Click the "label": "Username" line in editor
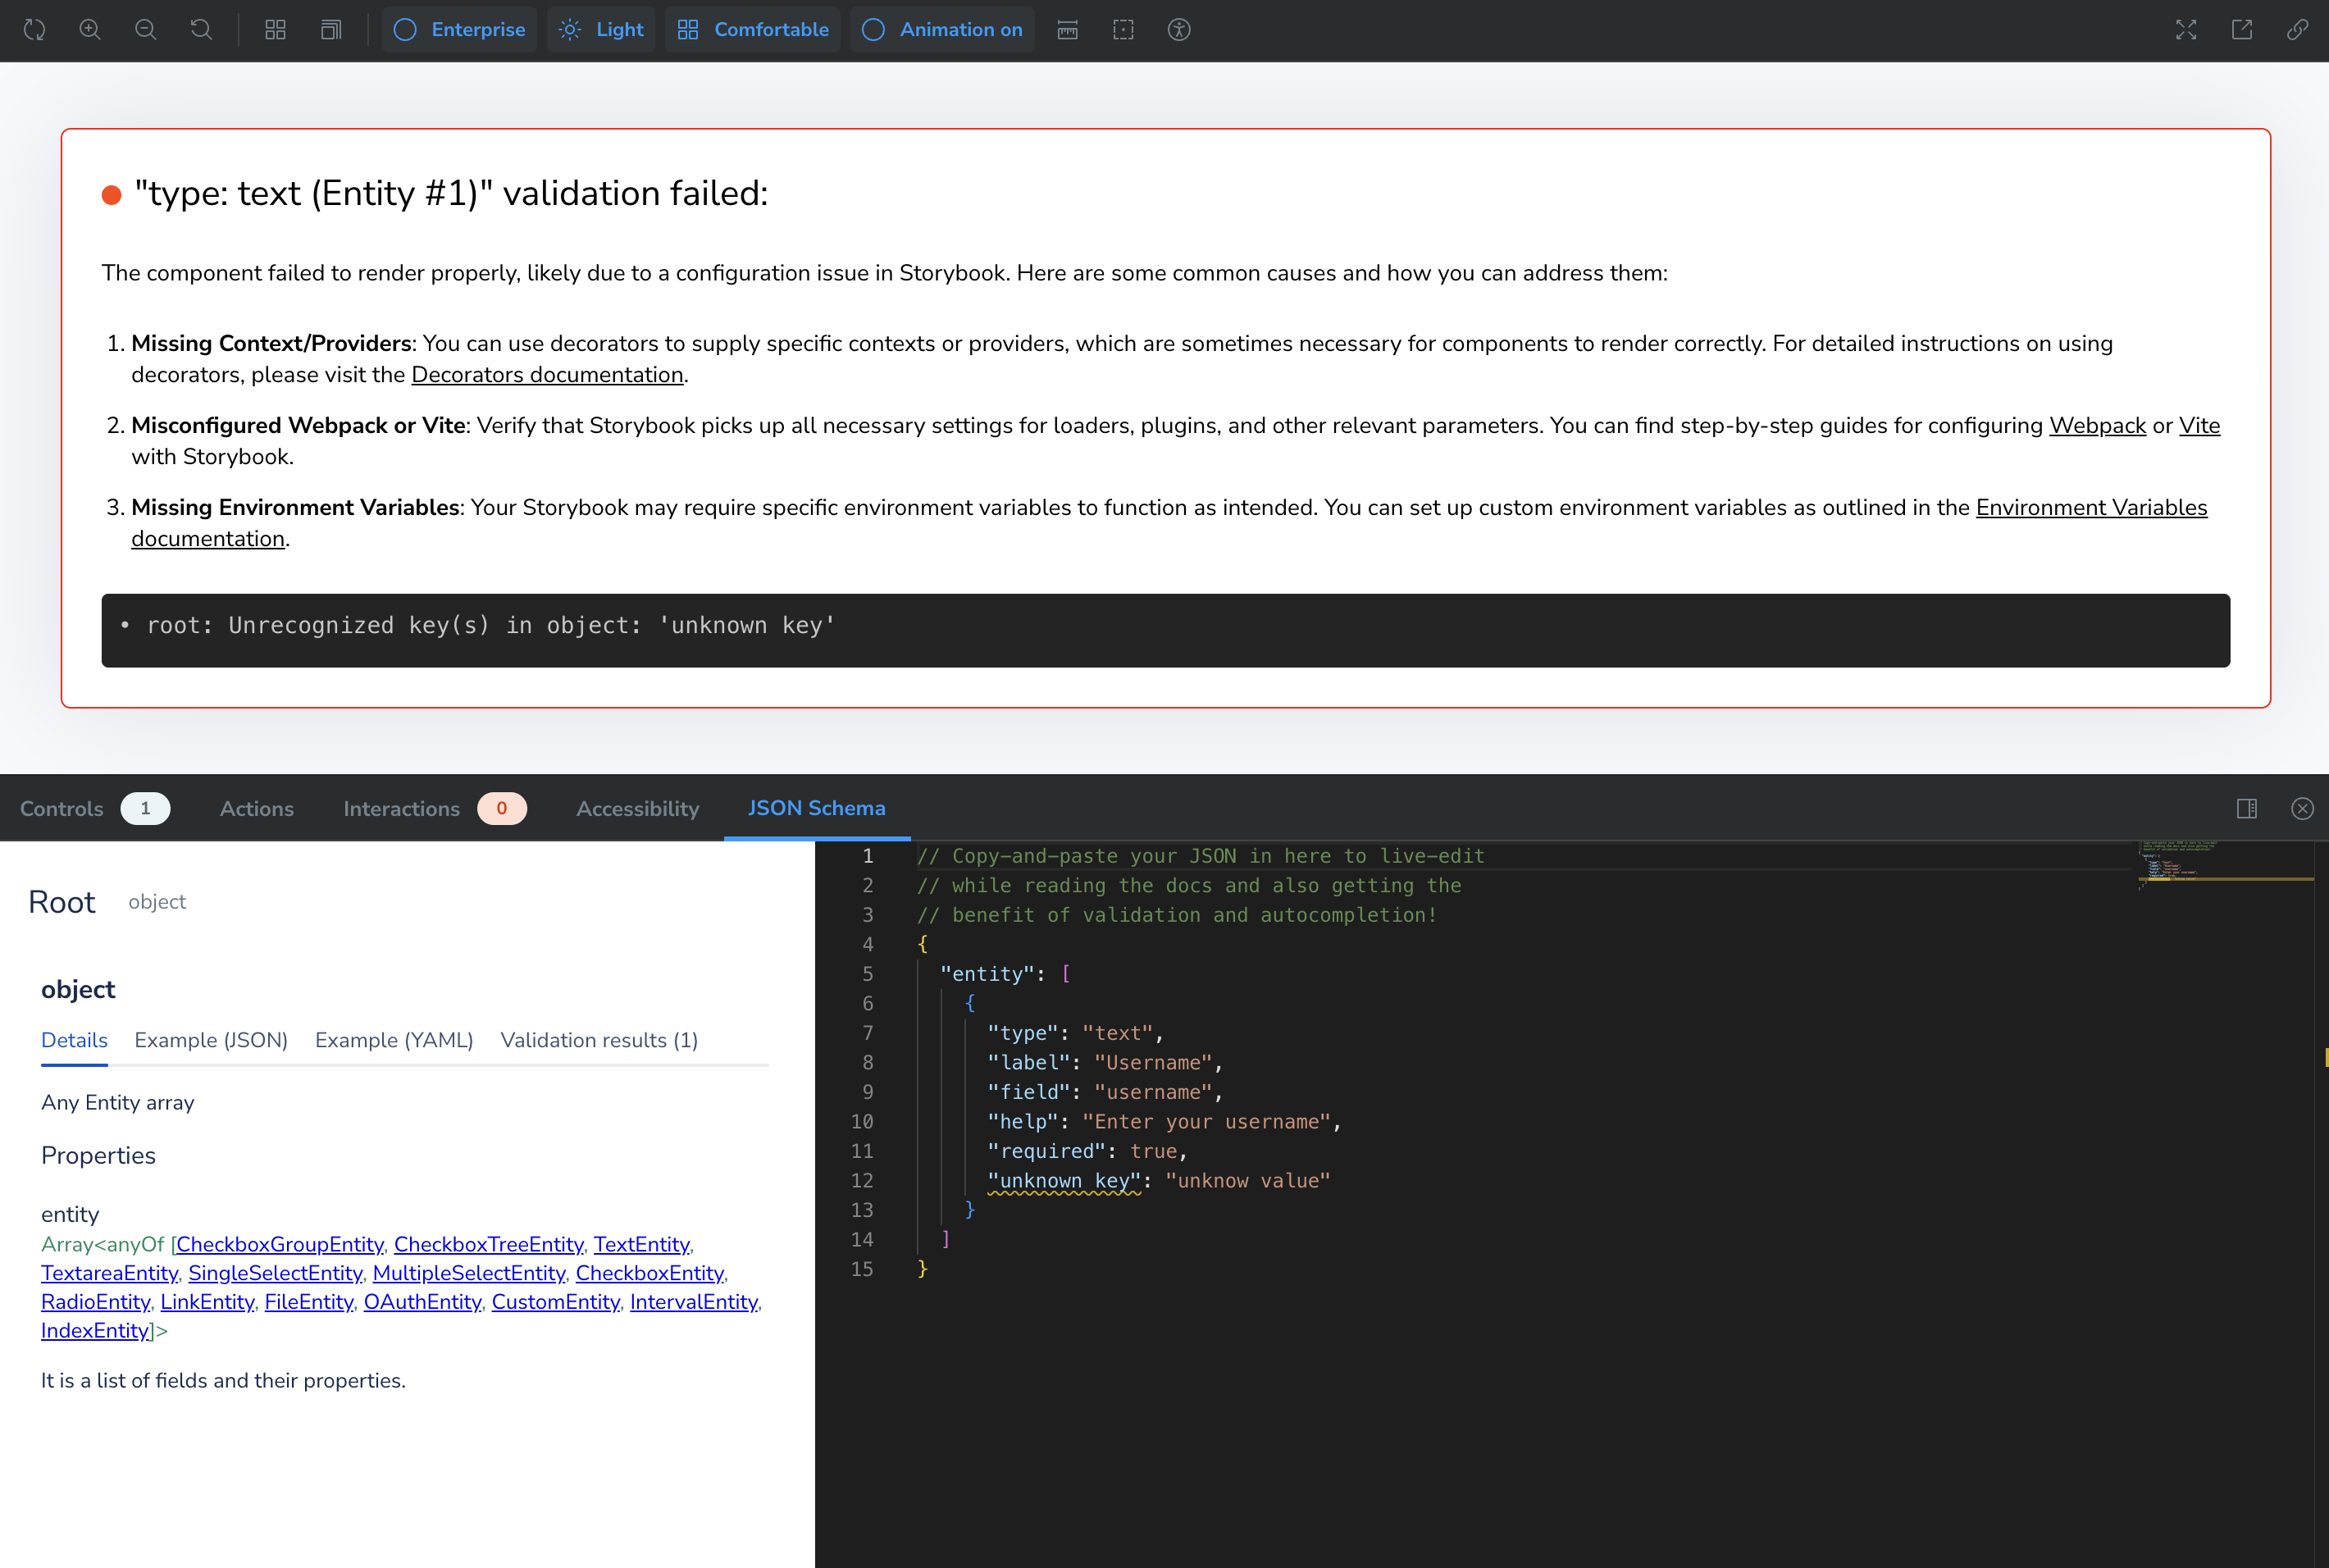 coord(1105,1063)
